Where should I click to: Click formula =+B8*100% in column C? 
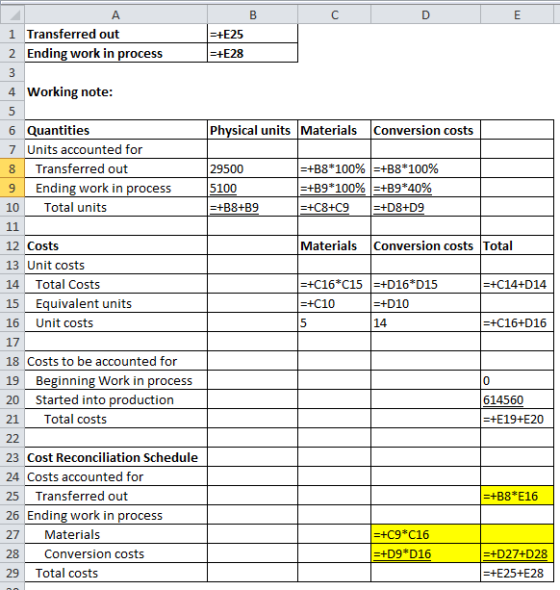334,169
